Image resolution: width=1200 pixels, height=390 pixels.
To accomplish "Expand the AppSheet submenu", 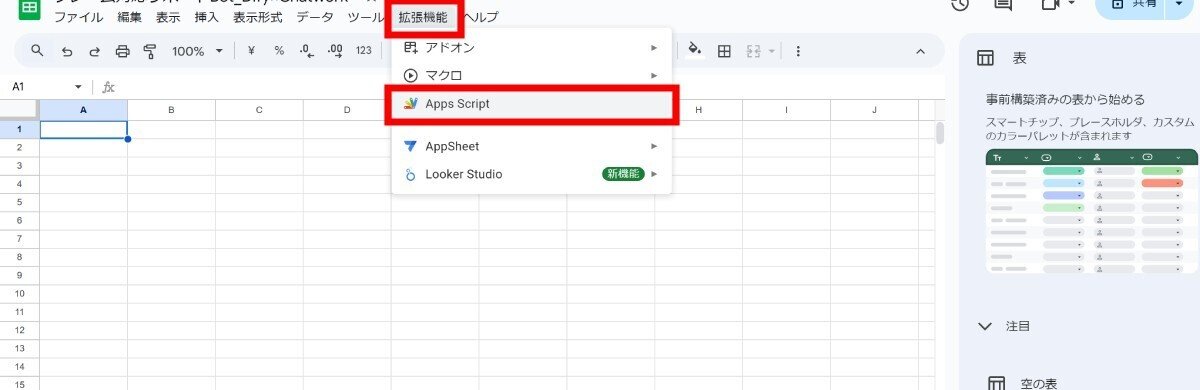I will pyautogui.click(x=531, y=146).
